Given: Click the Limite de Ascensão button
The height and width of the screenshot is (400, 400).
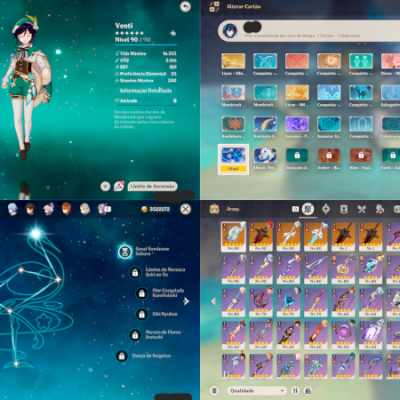Looking at the screenshot, I should [x=153, y=186].
